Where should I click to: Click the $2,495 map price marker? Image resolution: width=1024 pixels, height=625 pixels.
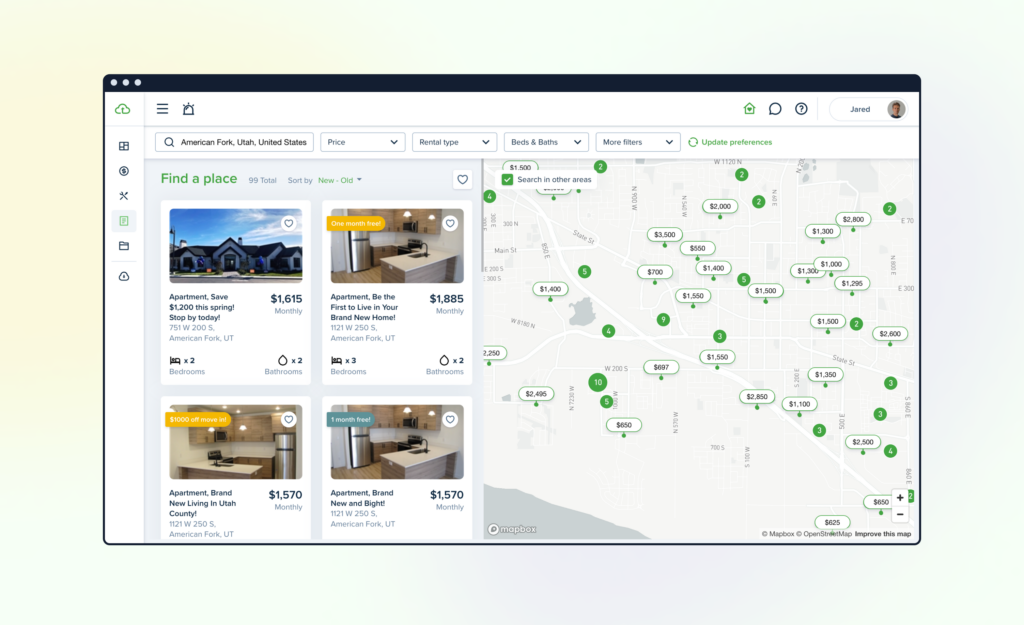tap(536, 394)
